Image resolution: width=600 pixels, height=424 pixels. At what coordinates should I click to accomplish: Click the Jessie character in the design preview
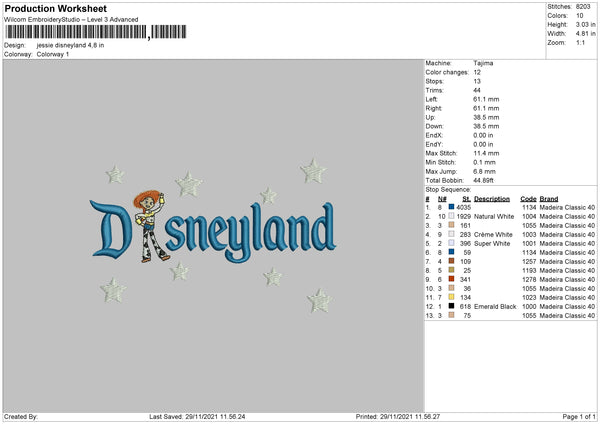coord(151,226)
